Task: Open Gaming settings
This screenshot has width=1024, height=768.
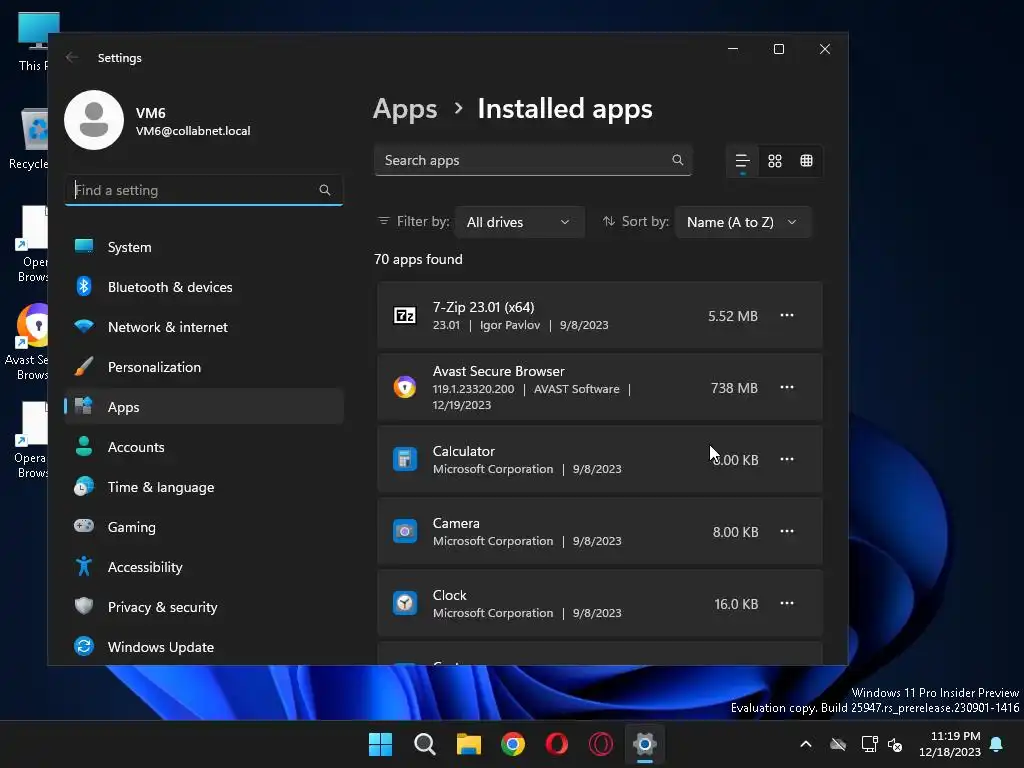Action: point(204,527)
